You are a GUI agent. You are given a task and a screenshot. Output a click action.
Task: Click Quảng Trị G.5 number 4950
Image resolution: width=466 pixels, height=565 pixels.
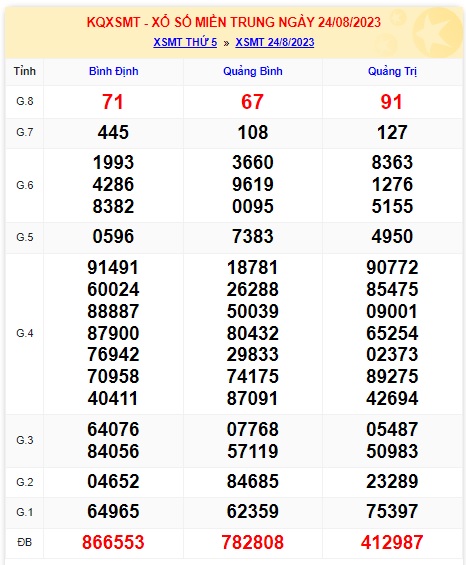392,236
